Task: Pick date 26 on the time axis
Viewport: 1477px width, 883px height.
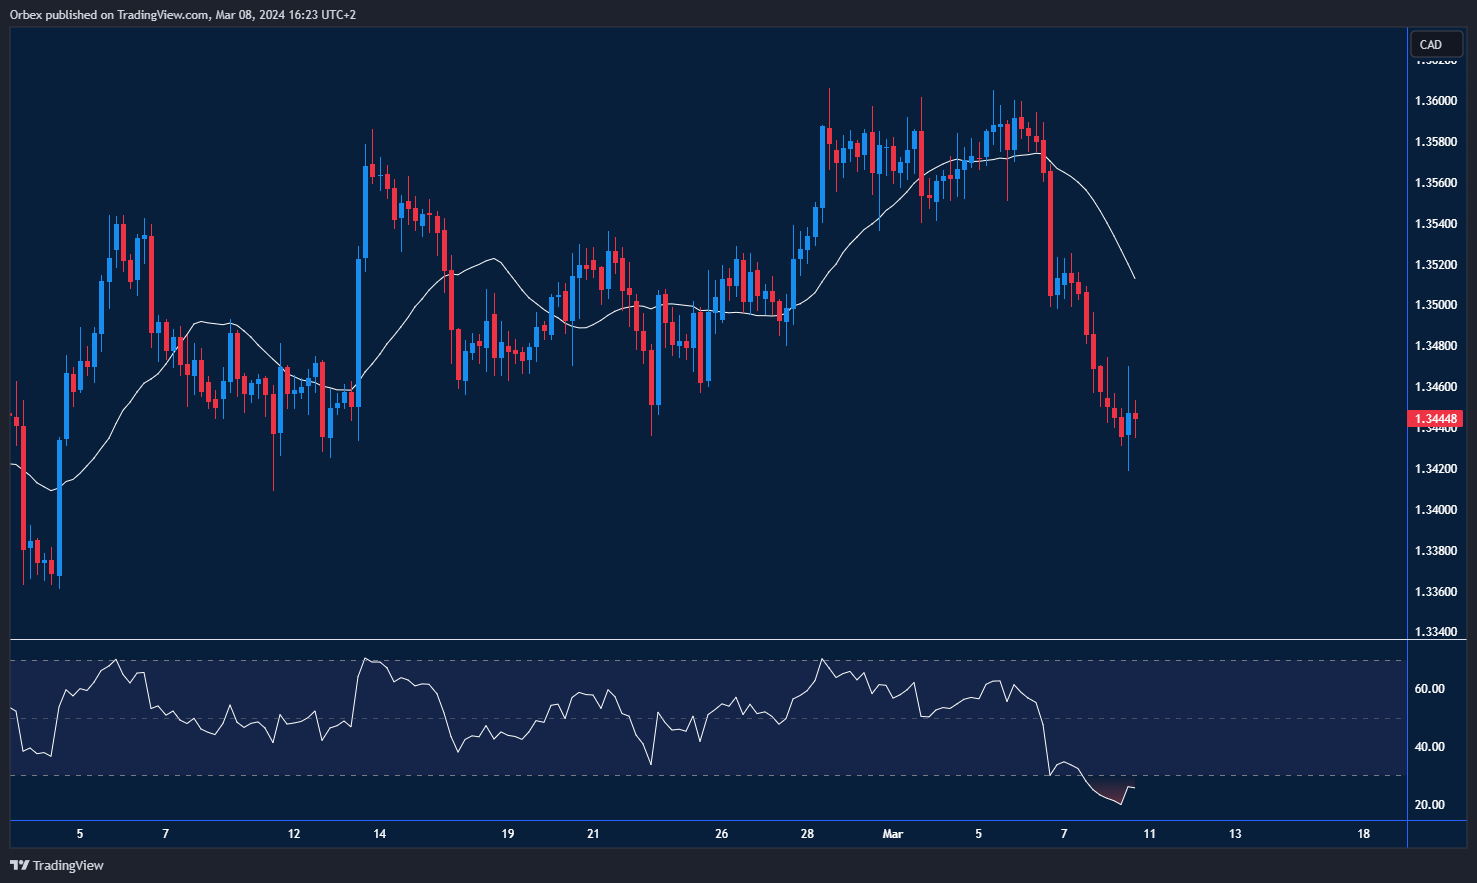Action: 722,834
